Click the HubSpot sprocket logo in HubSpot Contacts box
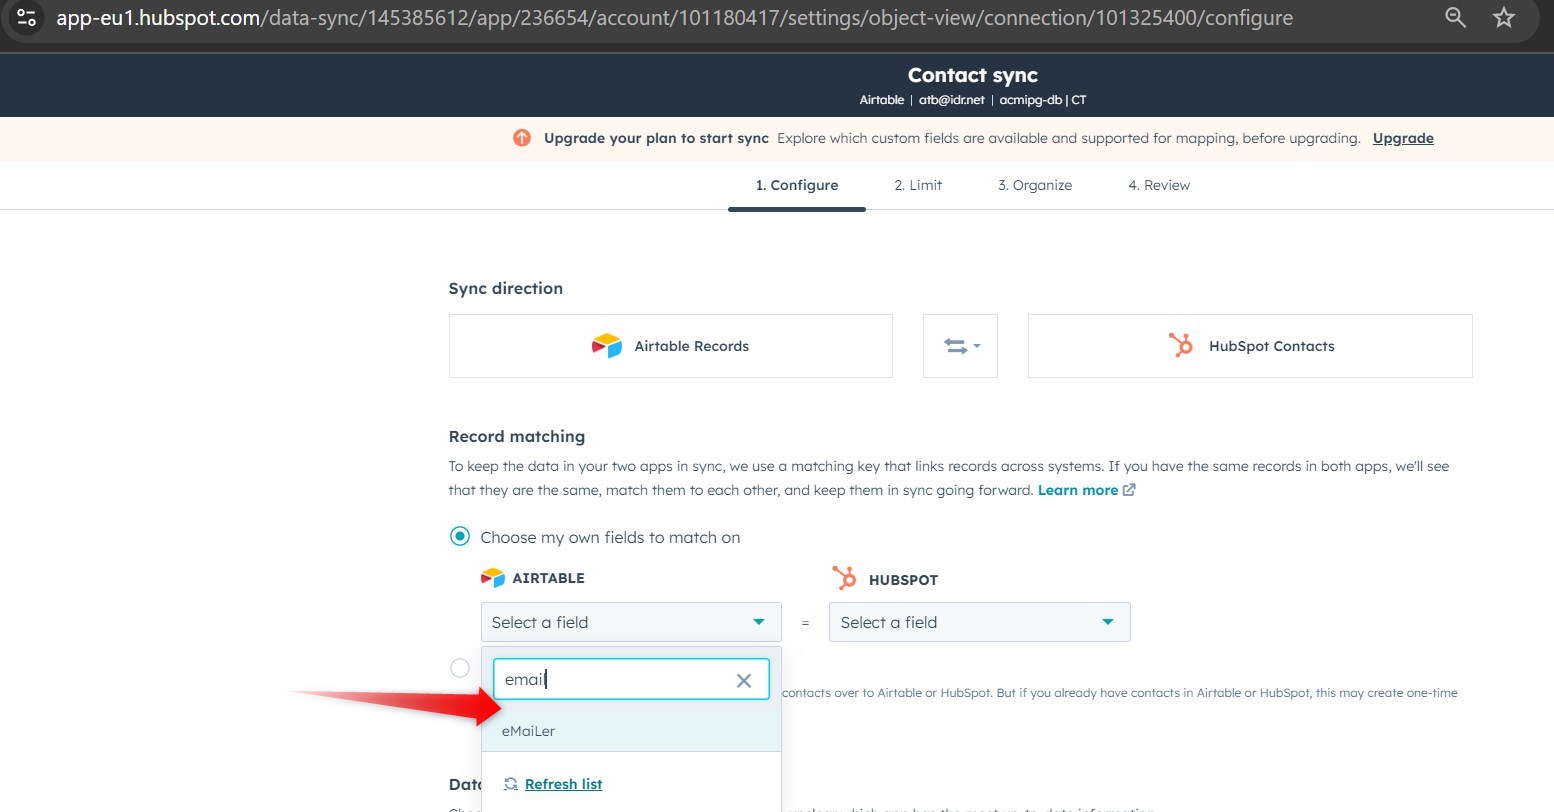Image resolution: width=1554 pixels, height=812 pixels. click(1181, 345)
